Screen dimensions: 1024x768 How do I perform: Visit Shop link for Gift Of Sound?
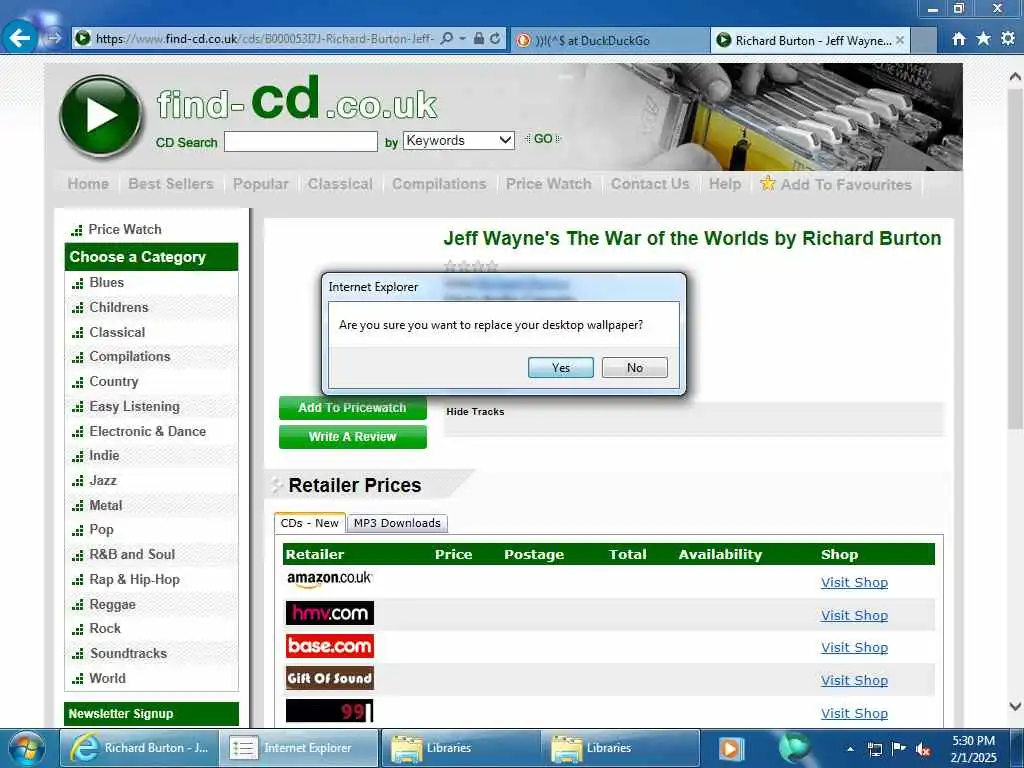click(x=854, y=680)
